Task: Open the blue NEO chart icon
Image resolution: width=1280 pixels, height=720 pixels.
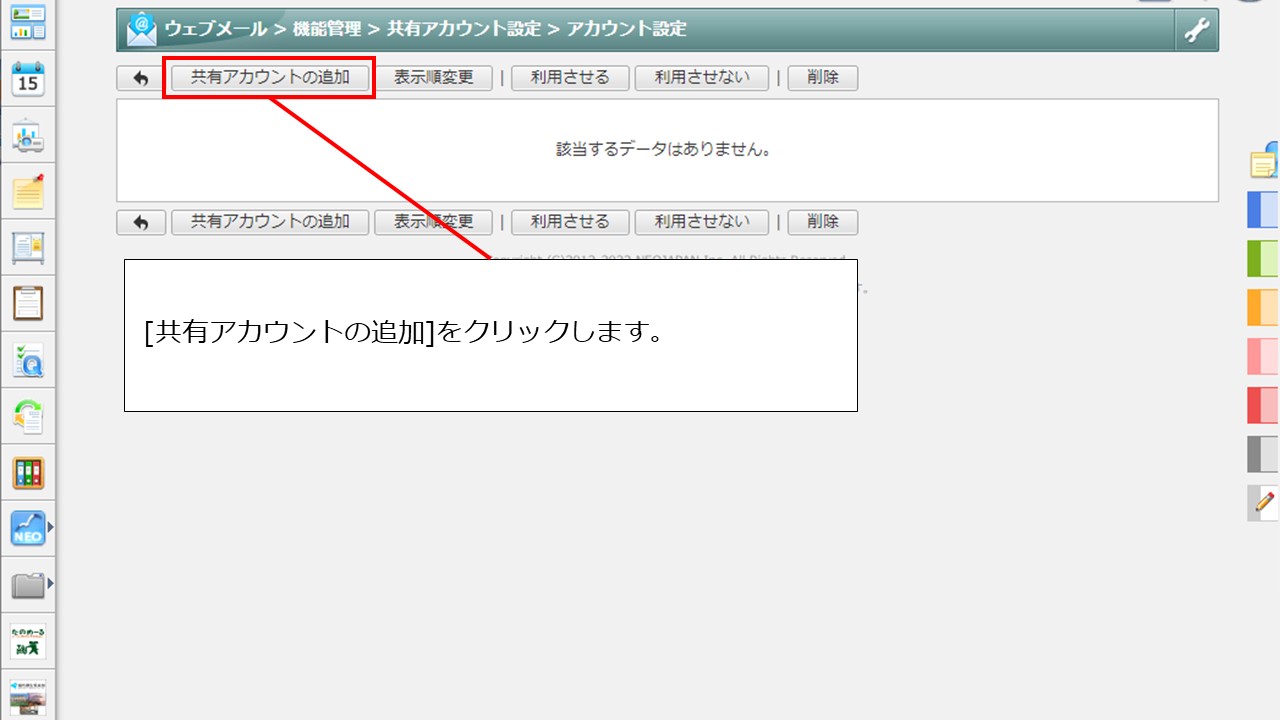Action: pos(28,528)
